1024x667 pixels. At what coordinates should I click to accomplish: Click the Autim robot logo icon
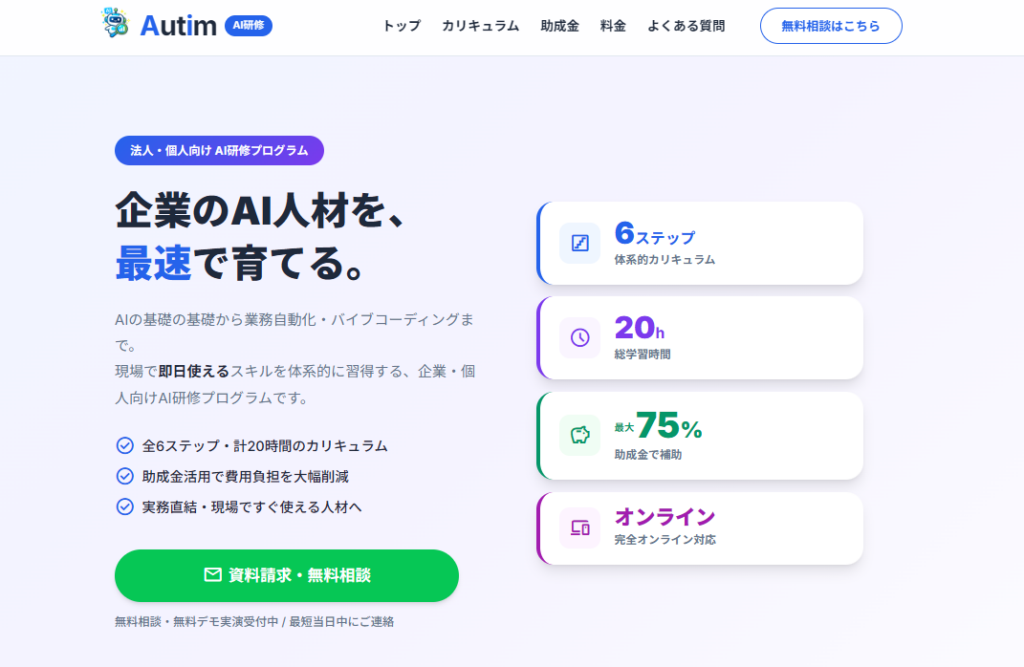tap(115, 24)
